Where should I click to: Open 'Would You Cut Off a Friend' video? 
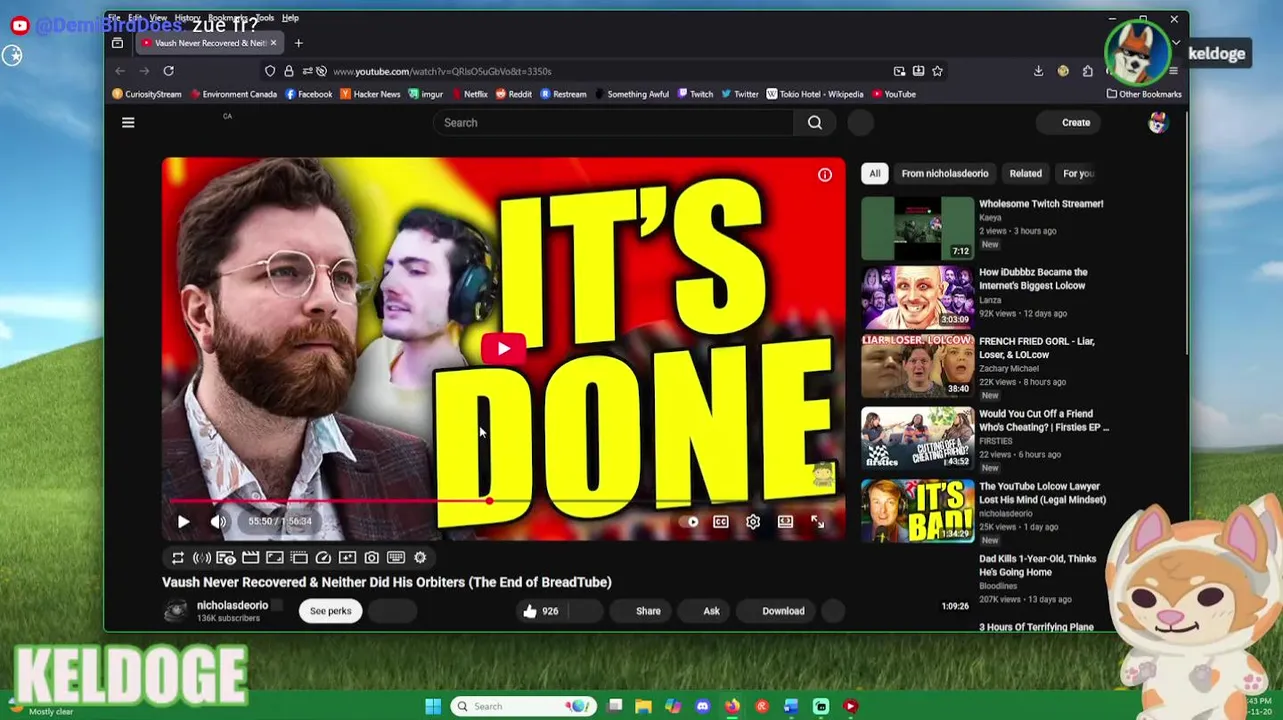[x=1043, y=420]
